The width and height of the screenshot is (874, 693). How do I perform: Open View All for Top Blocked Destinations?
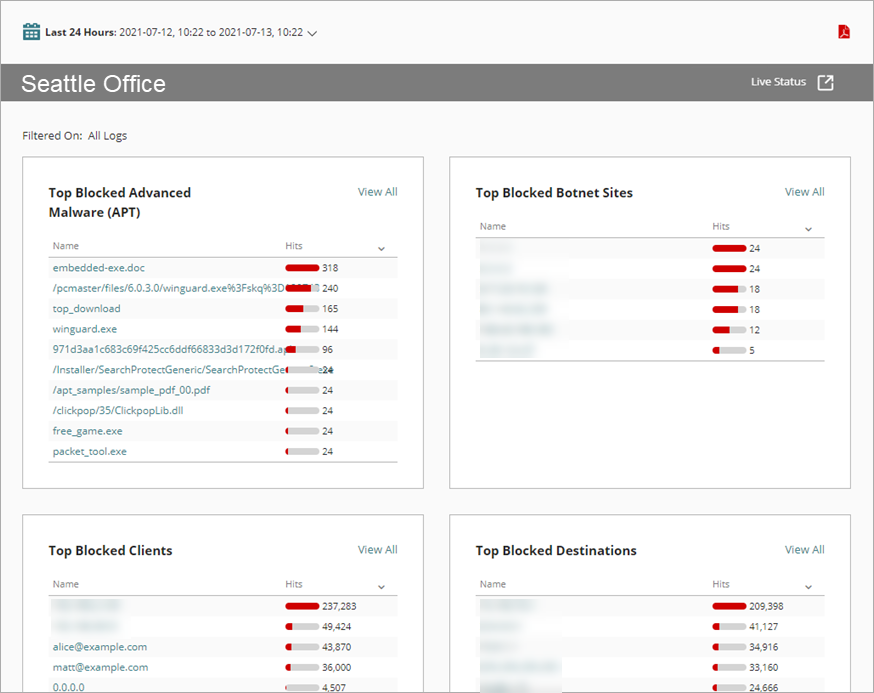804,549
